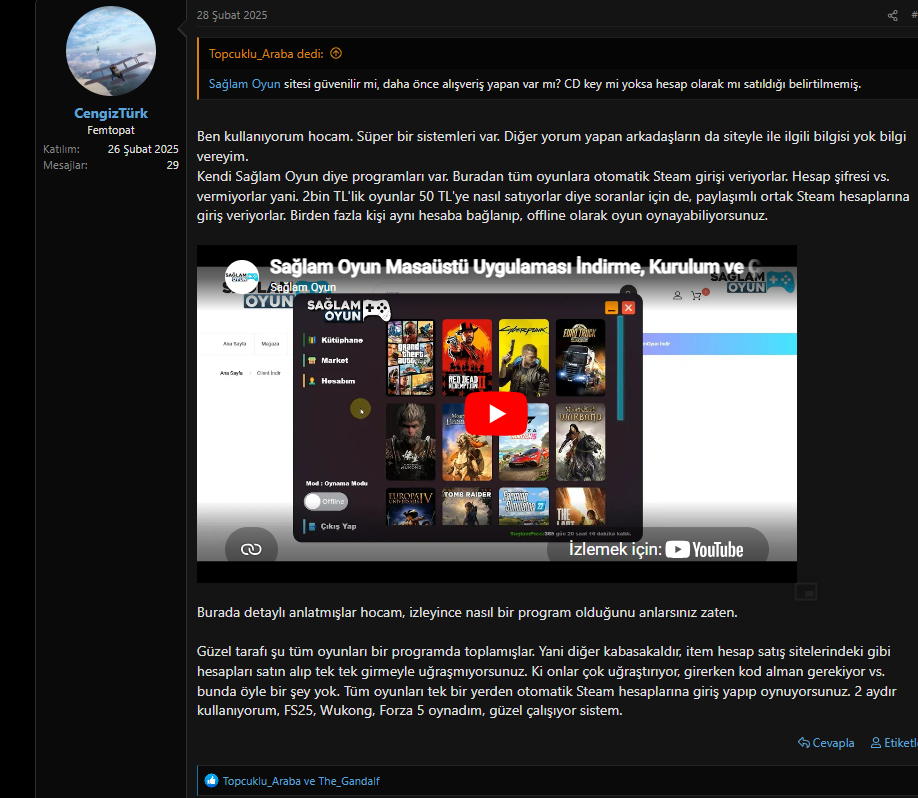The width and height of the screenshot is (918, 798).
Task: Click the Euro Truck game cover
Action: [x=580, y=358]
